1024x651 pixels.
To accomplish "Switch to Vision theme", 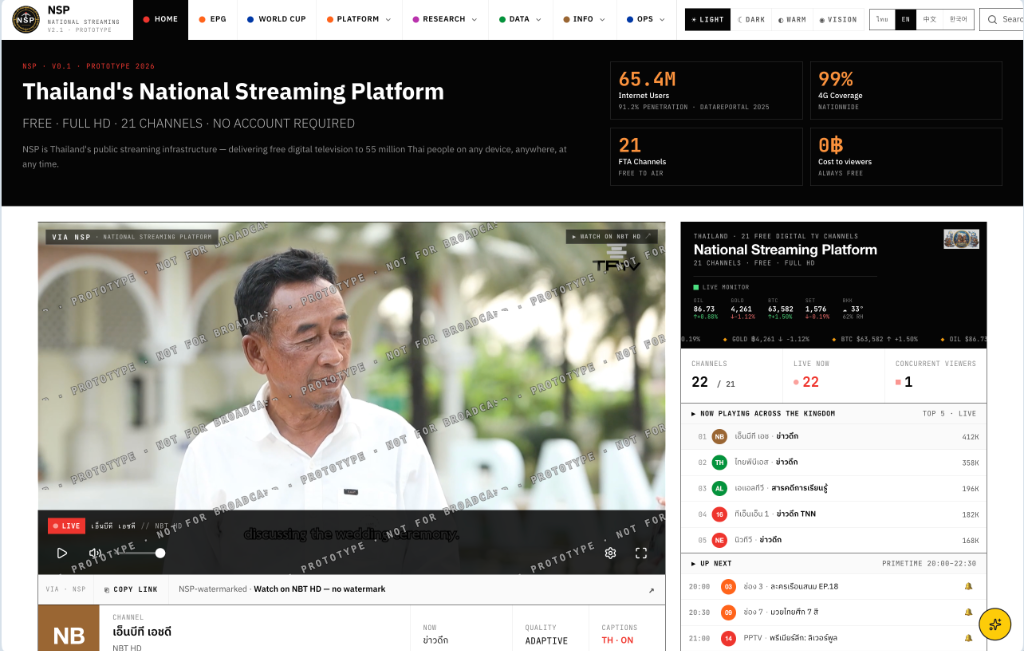I will pyautogui.click(x=838, y=20).
